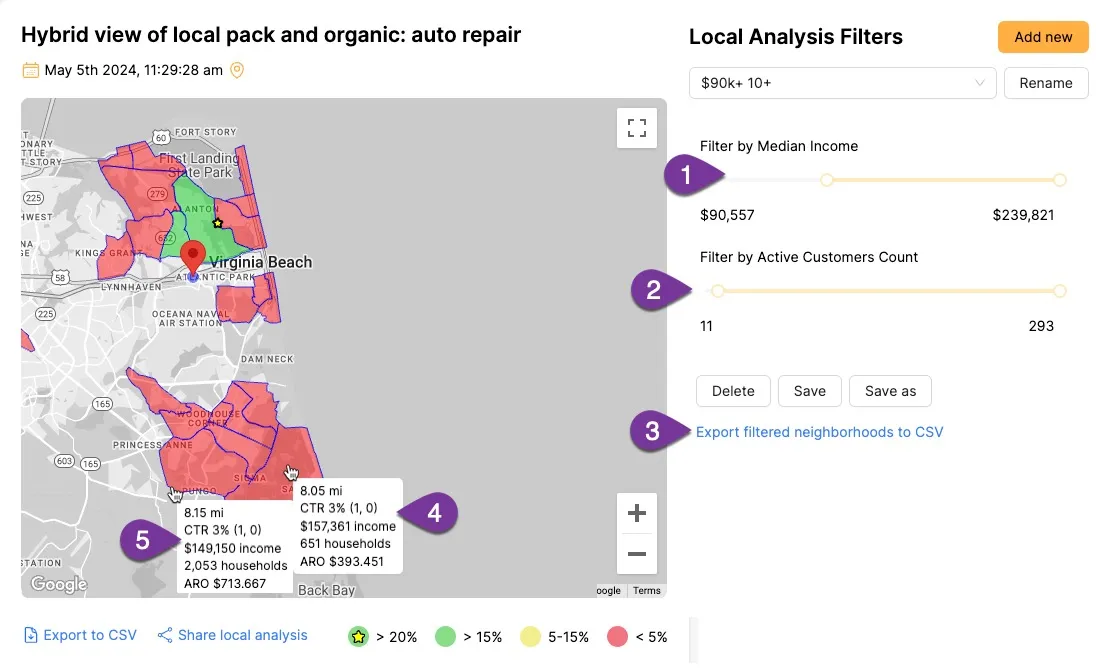Image resolution: width=1096 pixels, height=671 pixels.
Task: Save the current filter
Action: coord(809,391)
